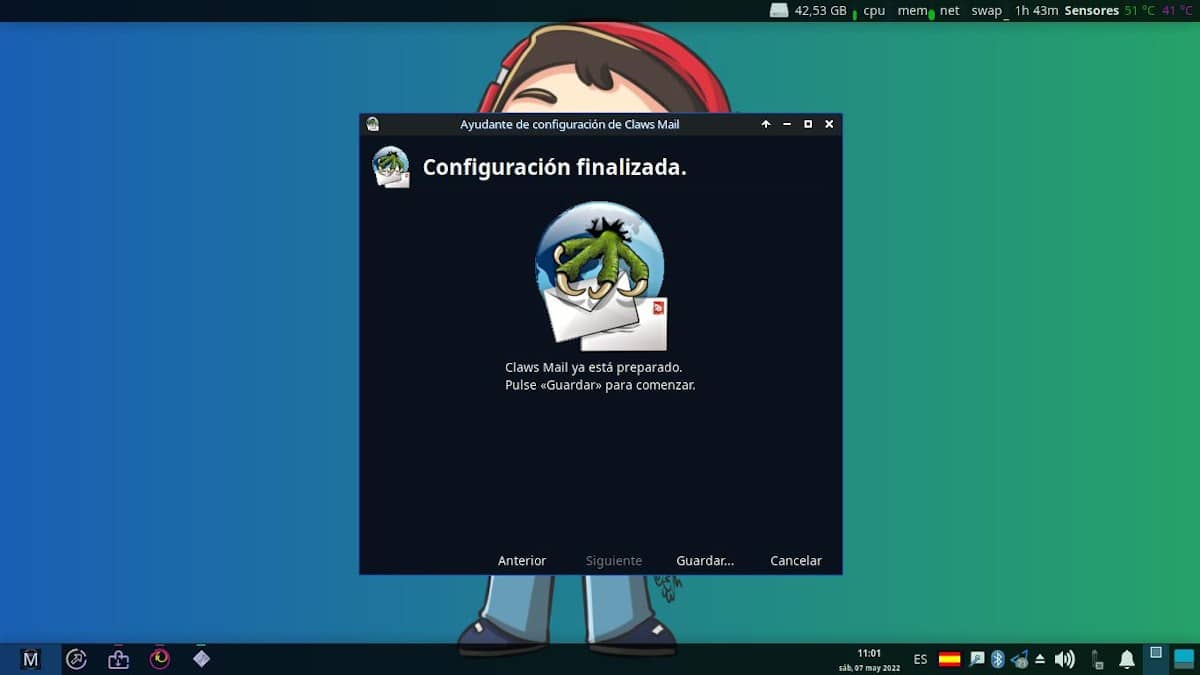Screen dimensions: 1200x675
Task: Click the Spanish flag icon in the tray
Action: coord(949,659)
